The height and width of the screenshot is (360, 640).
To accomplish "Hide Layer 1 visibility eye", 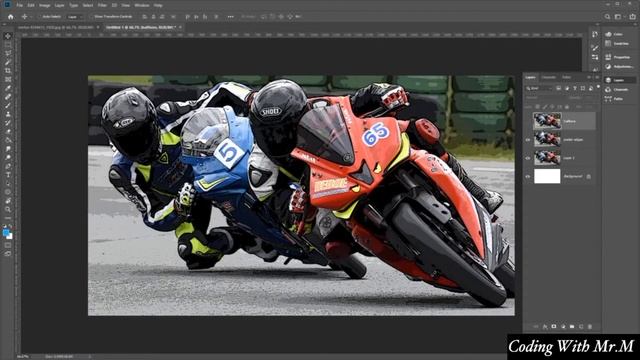I will pos(528,158).
